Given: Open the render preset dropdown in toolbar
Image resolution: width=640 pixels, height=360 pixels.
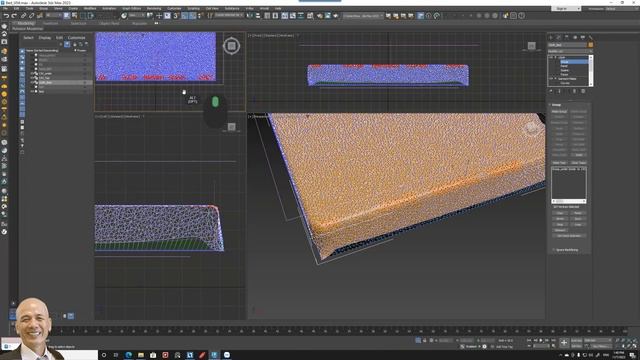Looking at the screenshot, I should click(x=362, y=16).
